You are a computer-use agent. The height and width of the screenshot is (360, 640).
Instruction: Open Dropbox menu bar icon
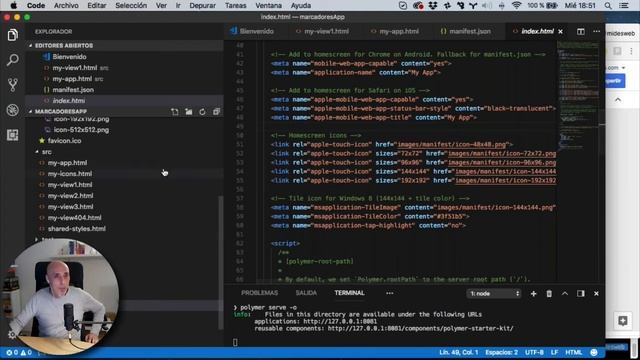click(x=433, y=6)
